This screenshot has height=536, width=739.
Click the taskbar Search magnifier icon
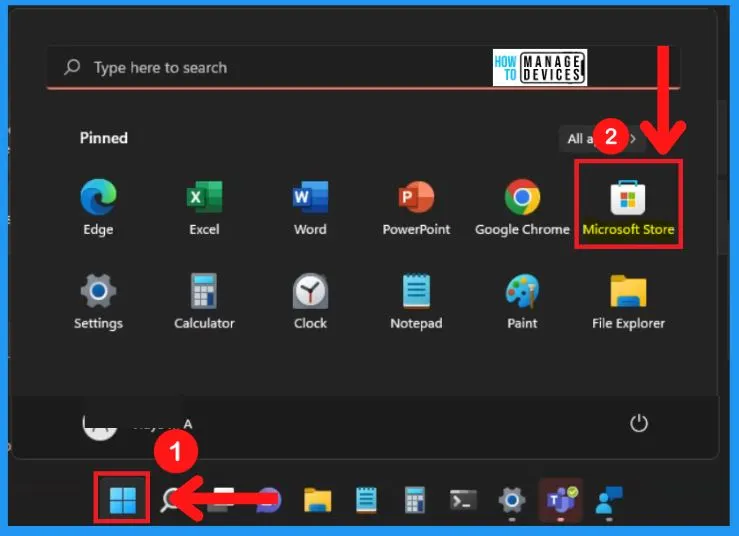pos(169,500)
